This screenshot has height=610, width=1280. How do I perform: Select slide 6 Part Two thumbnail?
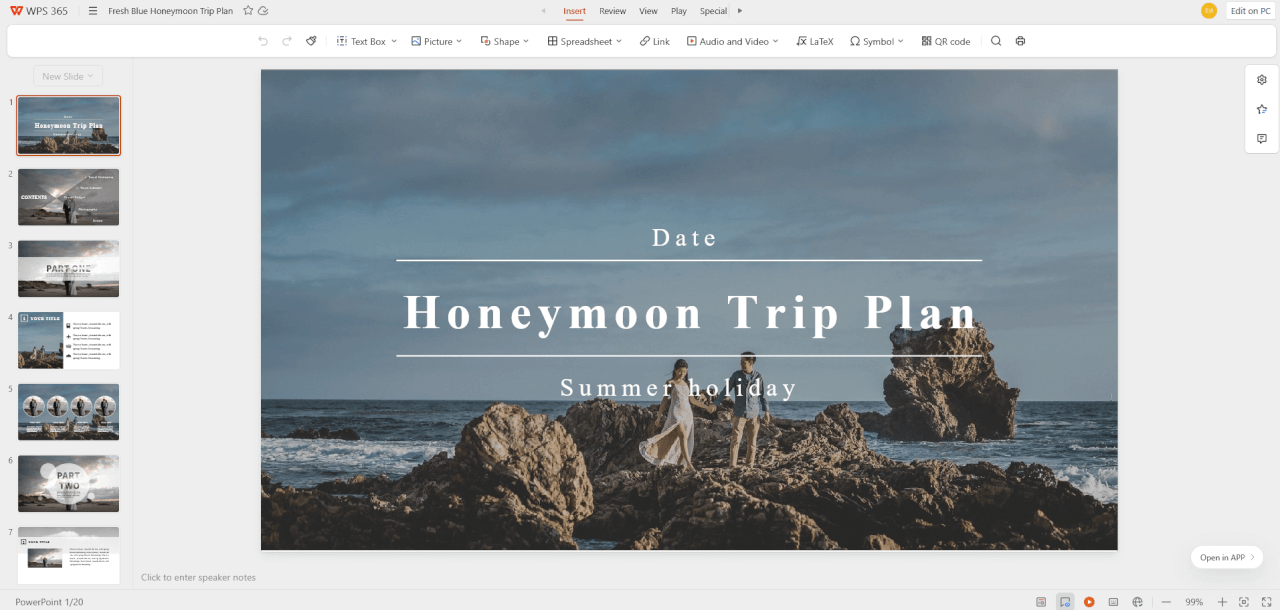point(68,484)
